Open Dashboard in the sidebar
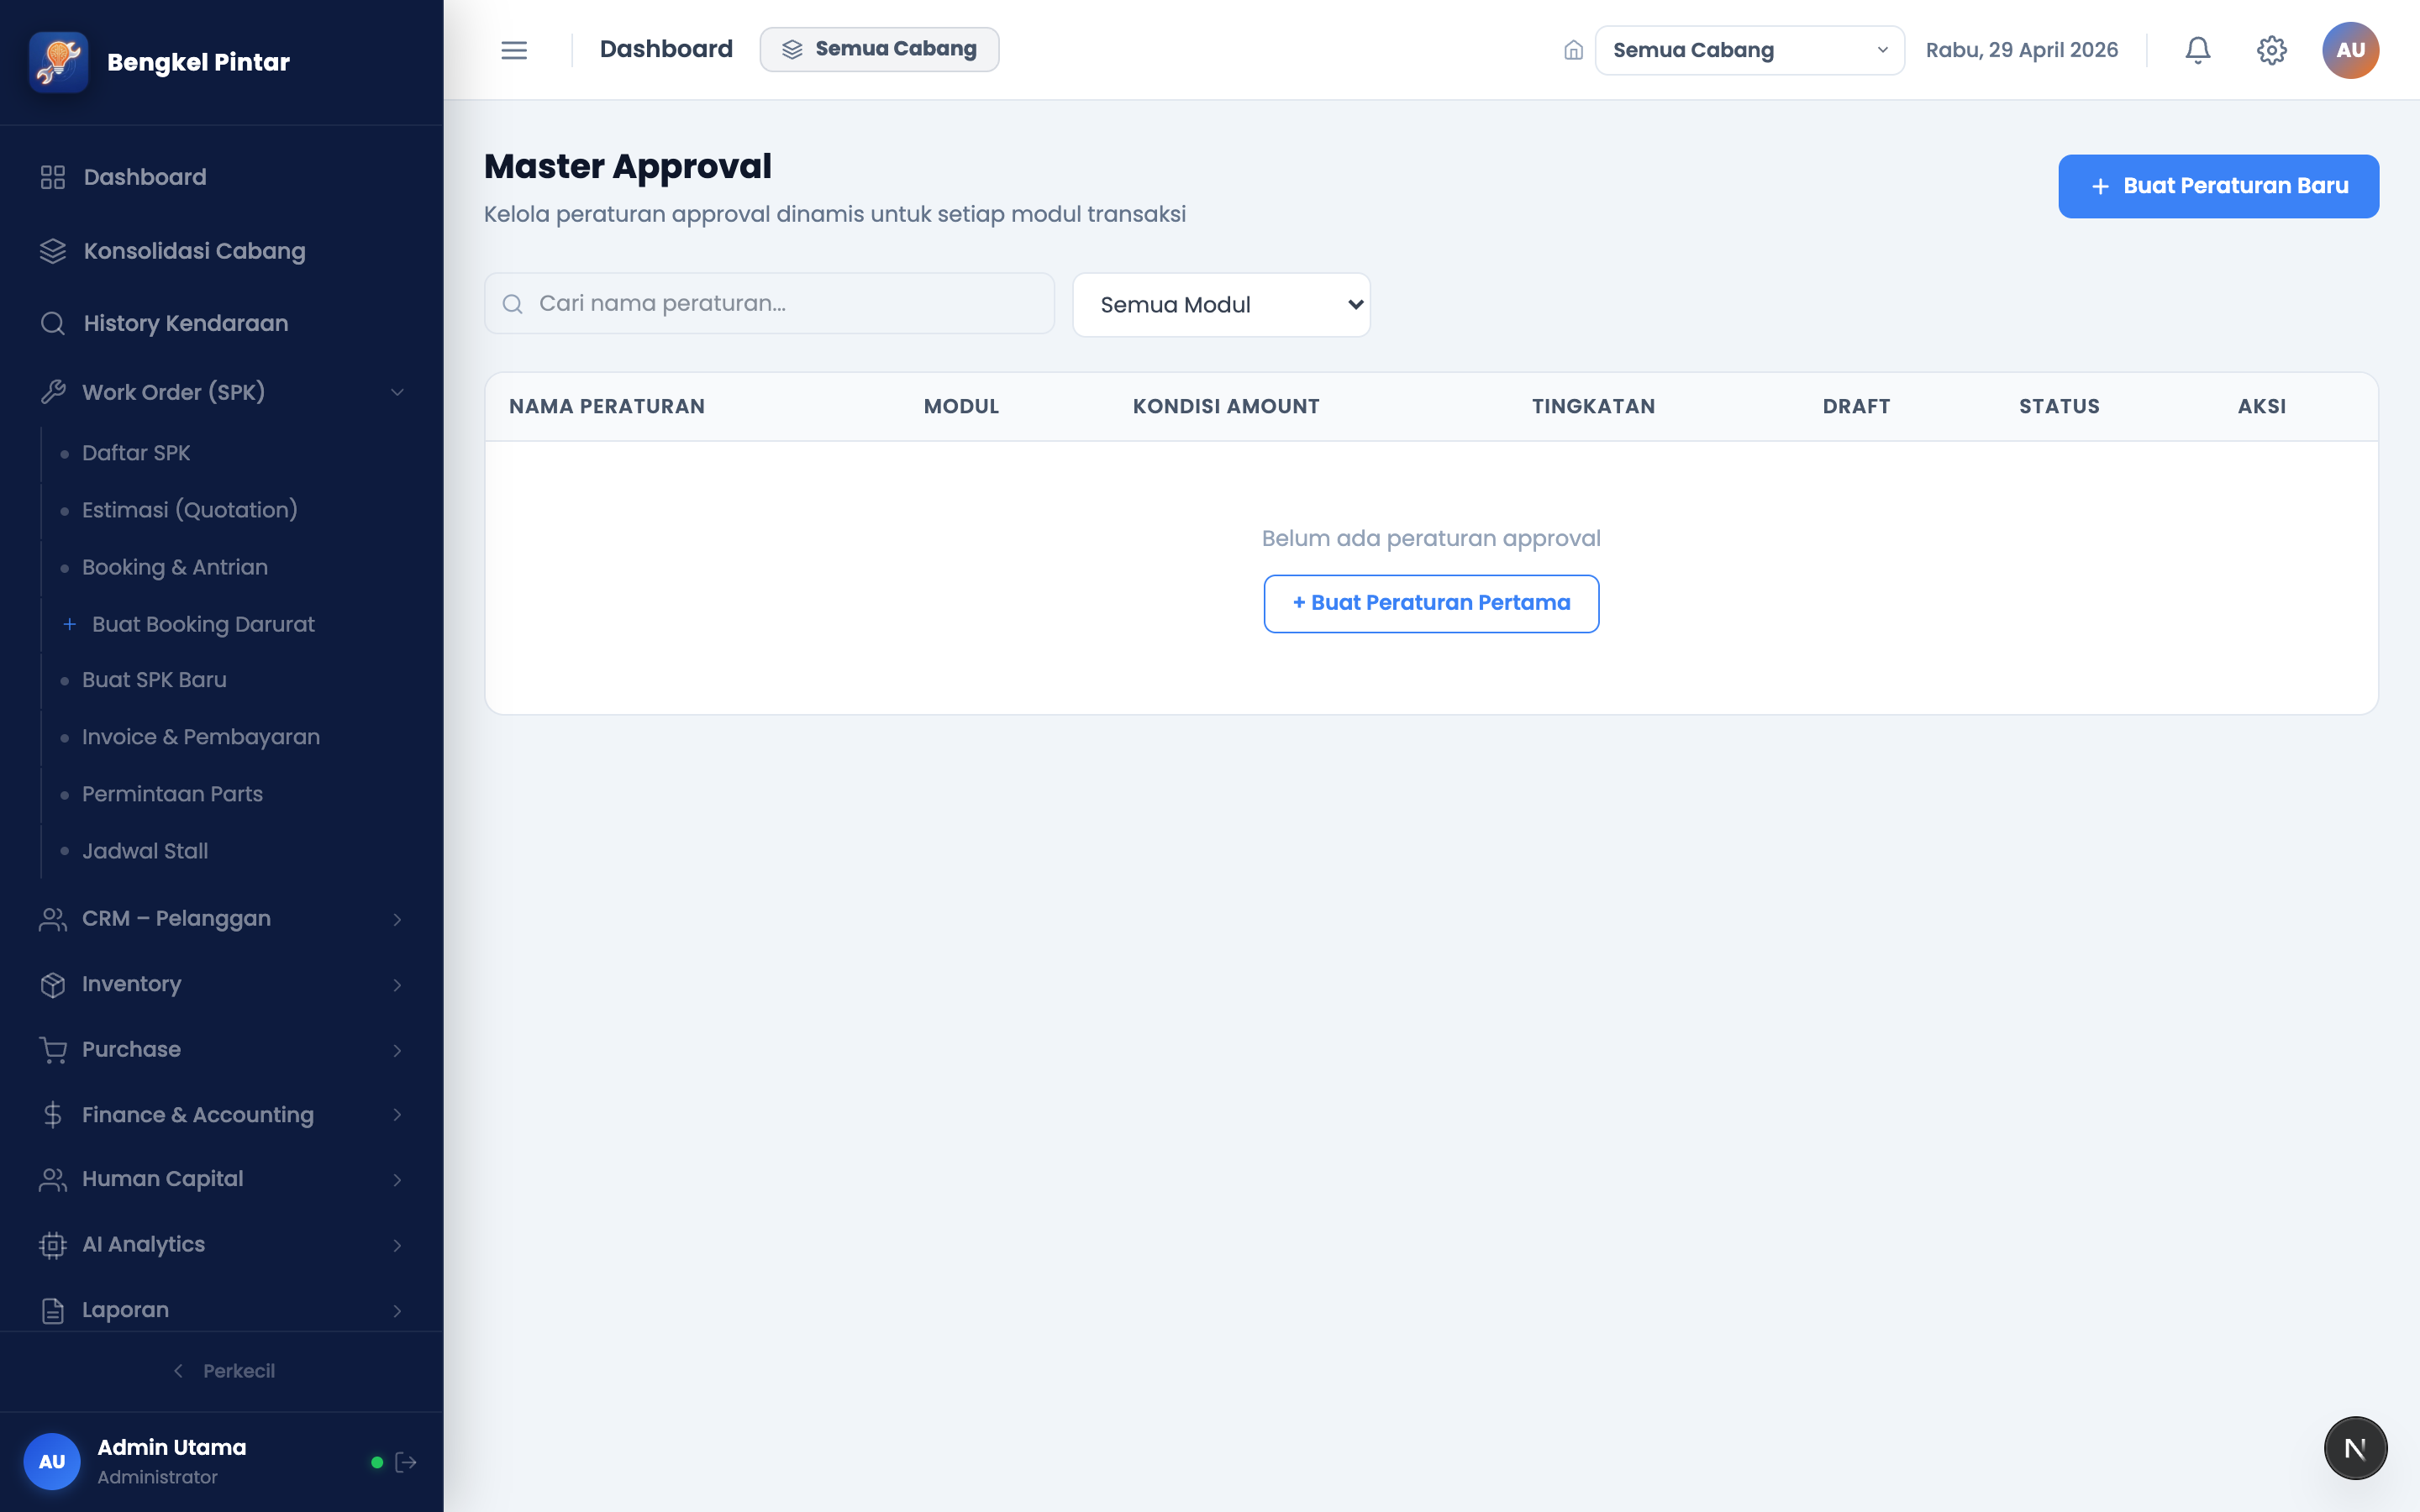Image resolution: width=2420 pixels, height=1512 pixels. point(221,177)
